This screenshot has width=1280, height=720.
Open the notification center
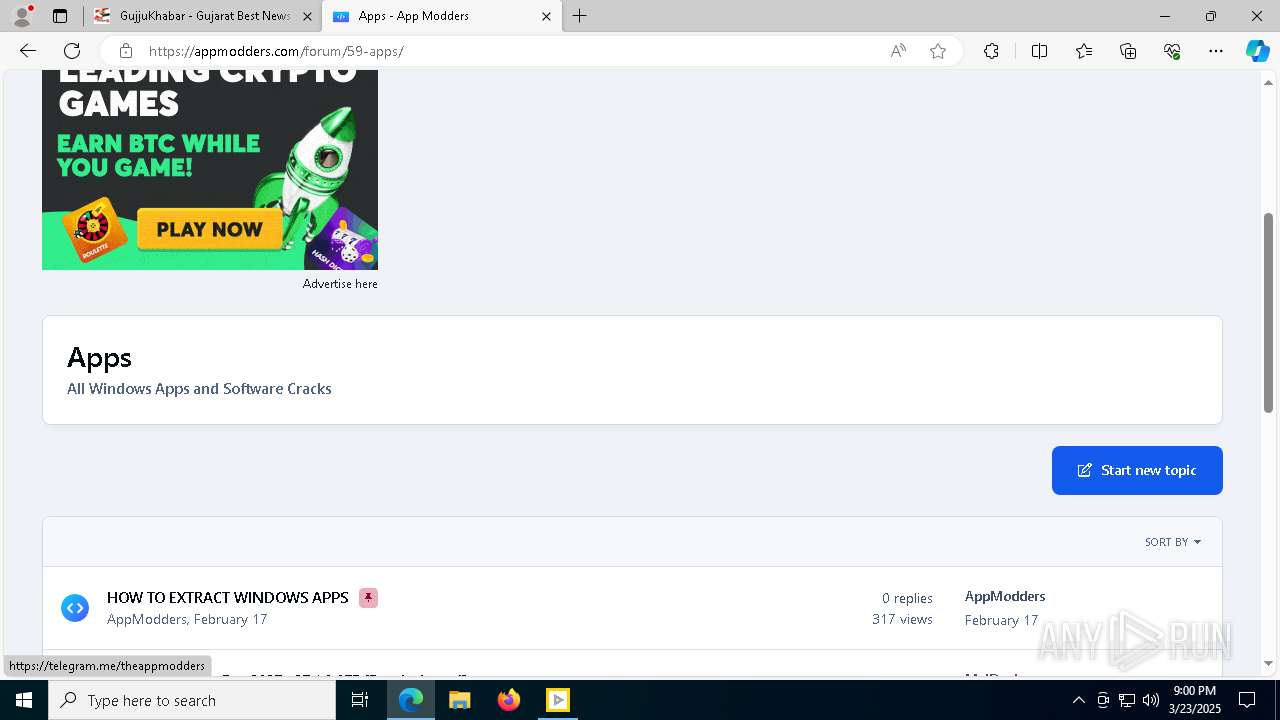point(1247,700)
